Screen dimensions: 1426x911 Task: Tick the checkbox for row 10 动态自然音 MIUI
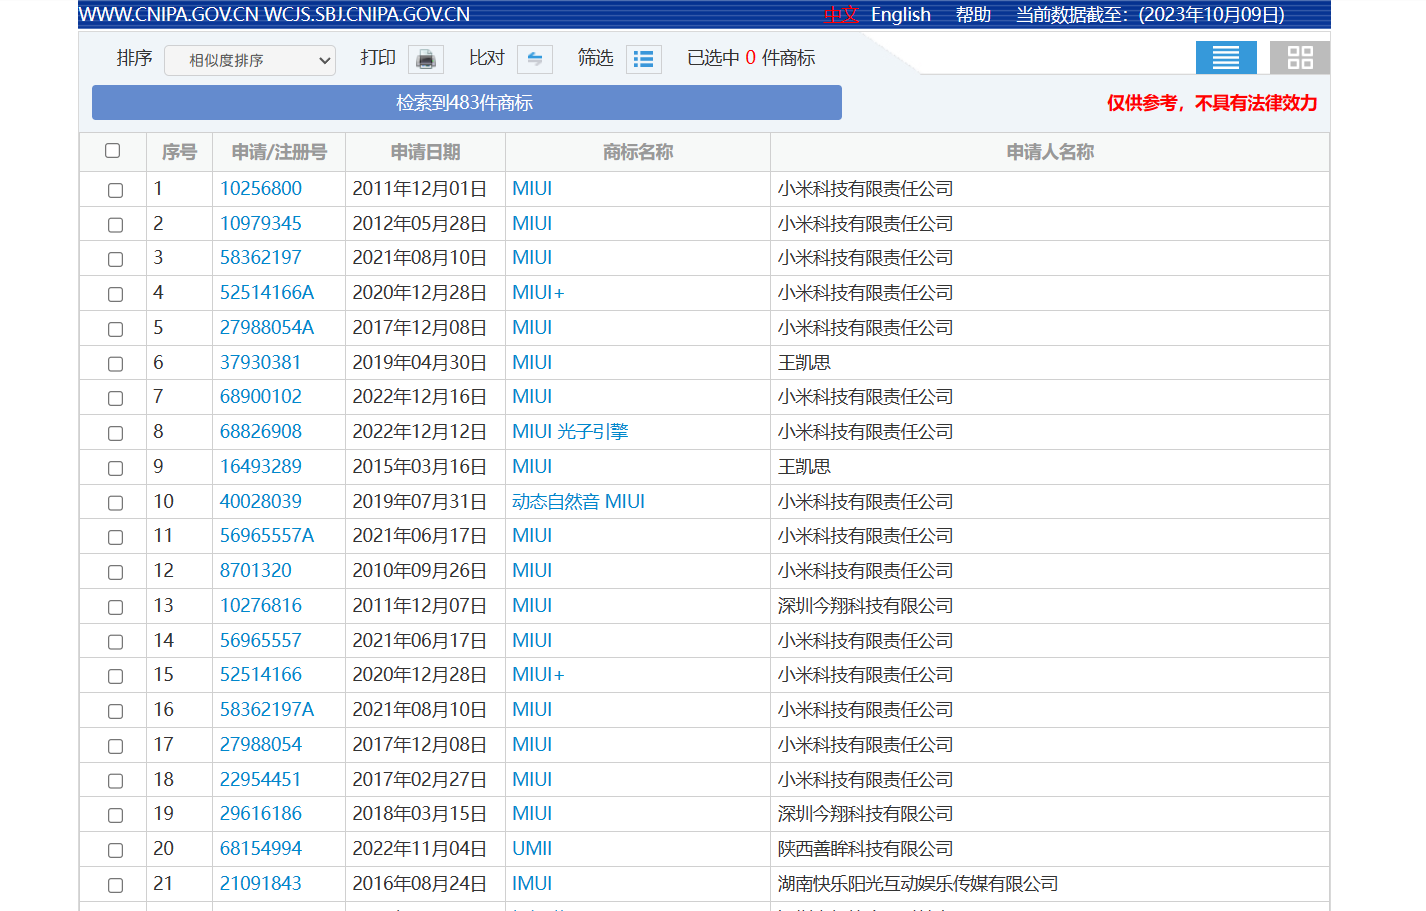click(115, 503)
